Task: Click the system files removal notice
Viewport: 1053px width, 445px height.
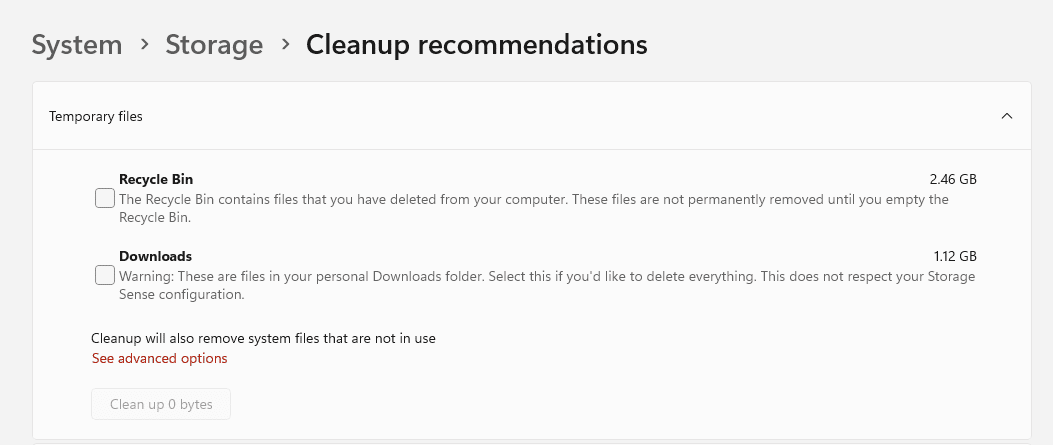Action: tap(263, 338)
